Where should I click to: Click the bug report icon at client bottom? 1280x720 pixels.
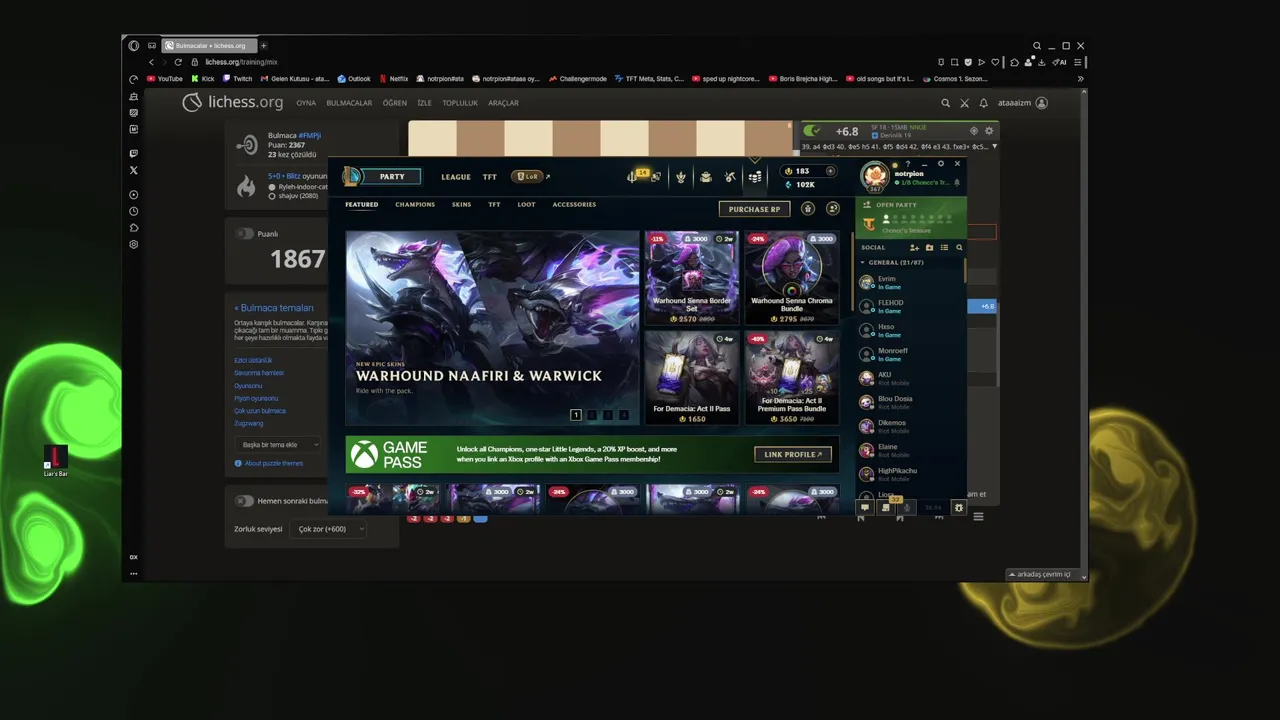958,508
